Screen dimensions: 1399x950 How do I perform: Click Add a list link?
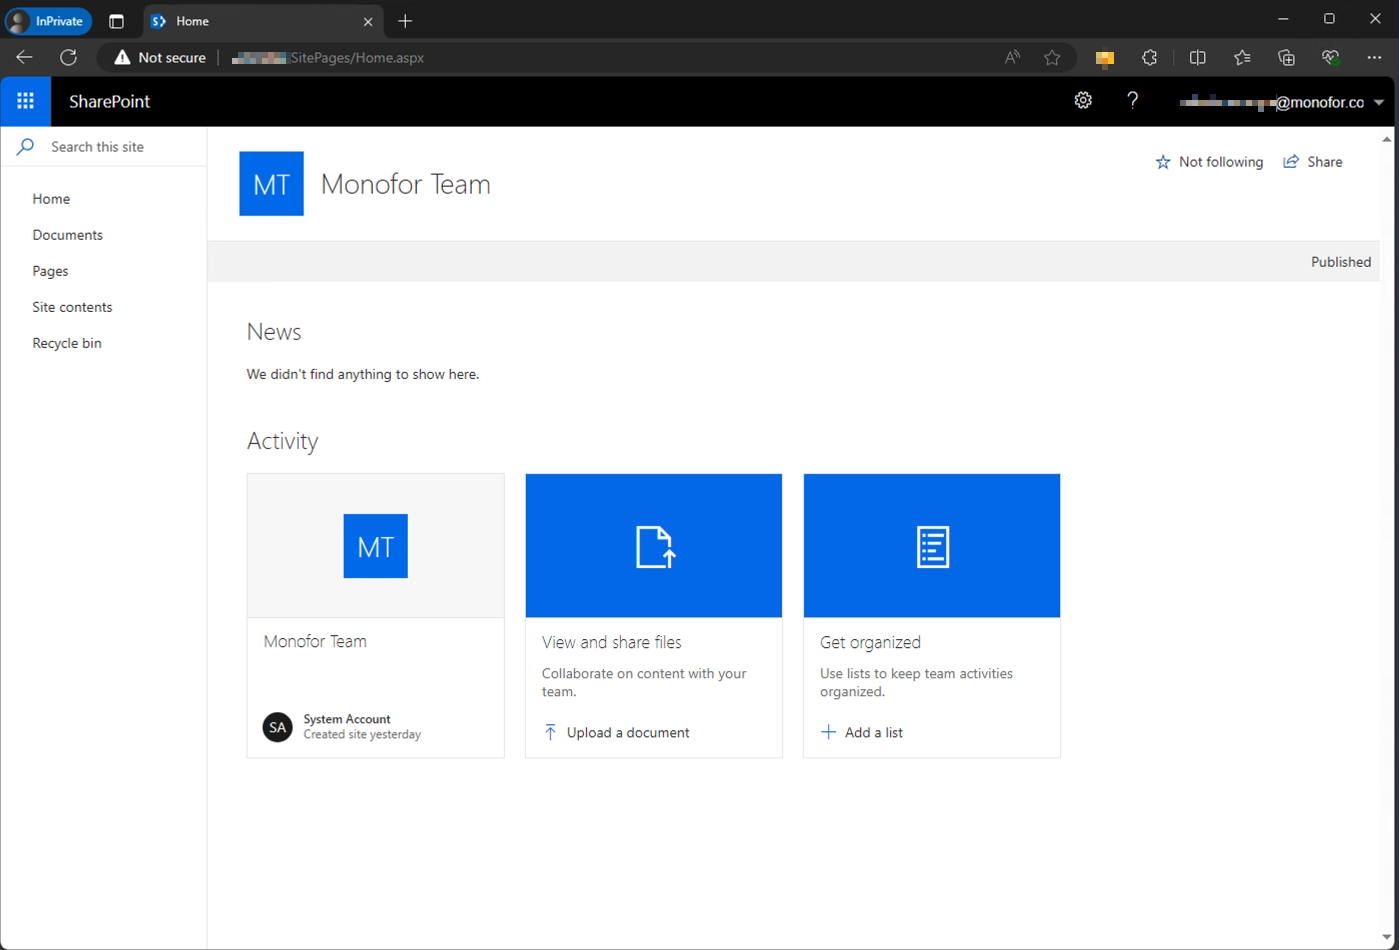click(873, 733)
